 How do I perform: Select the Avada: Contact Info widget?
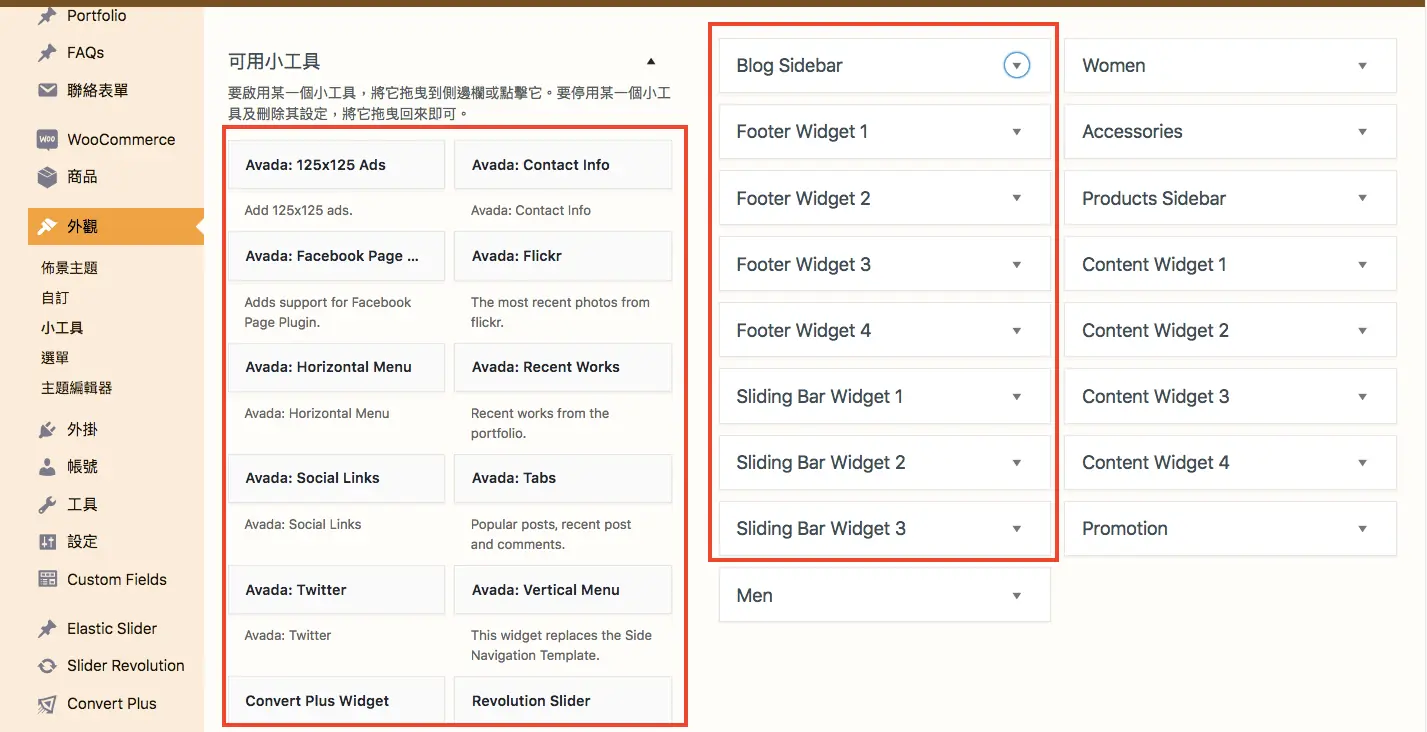tap(563, 165)
